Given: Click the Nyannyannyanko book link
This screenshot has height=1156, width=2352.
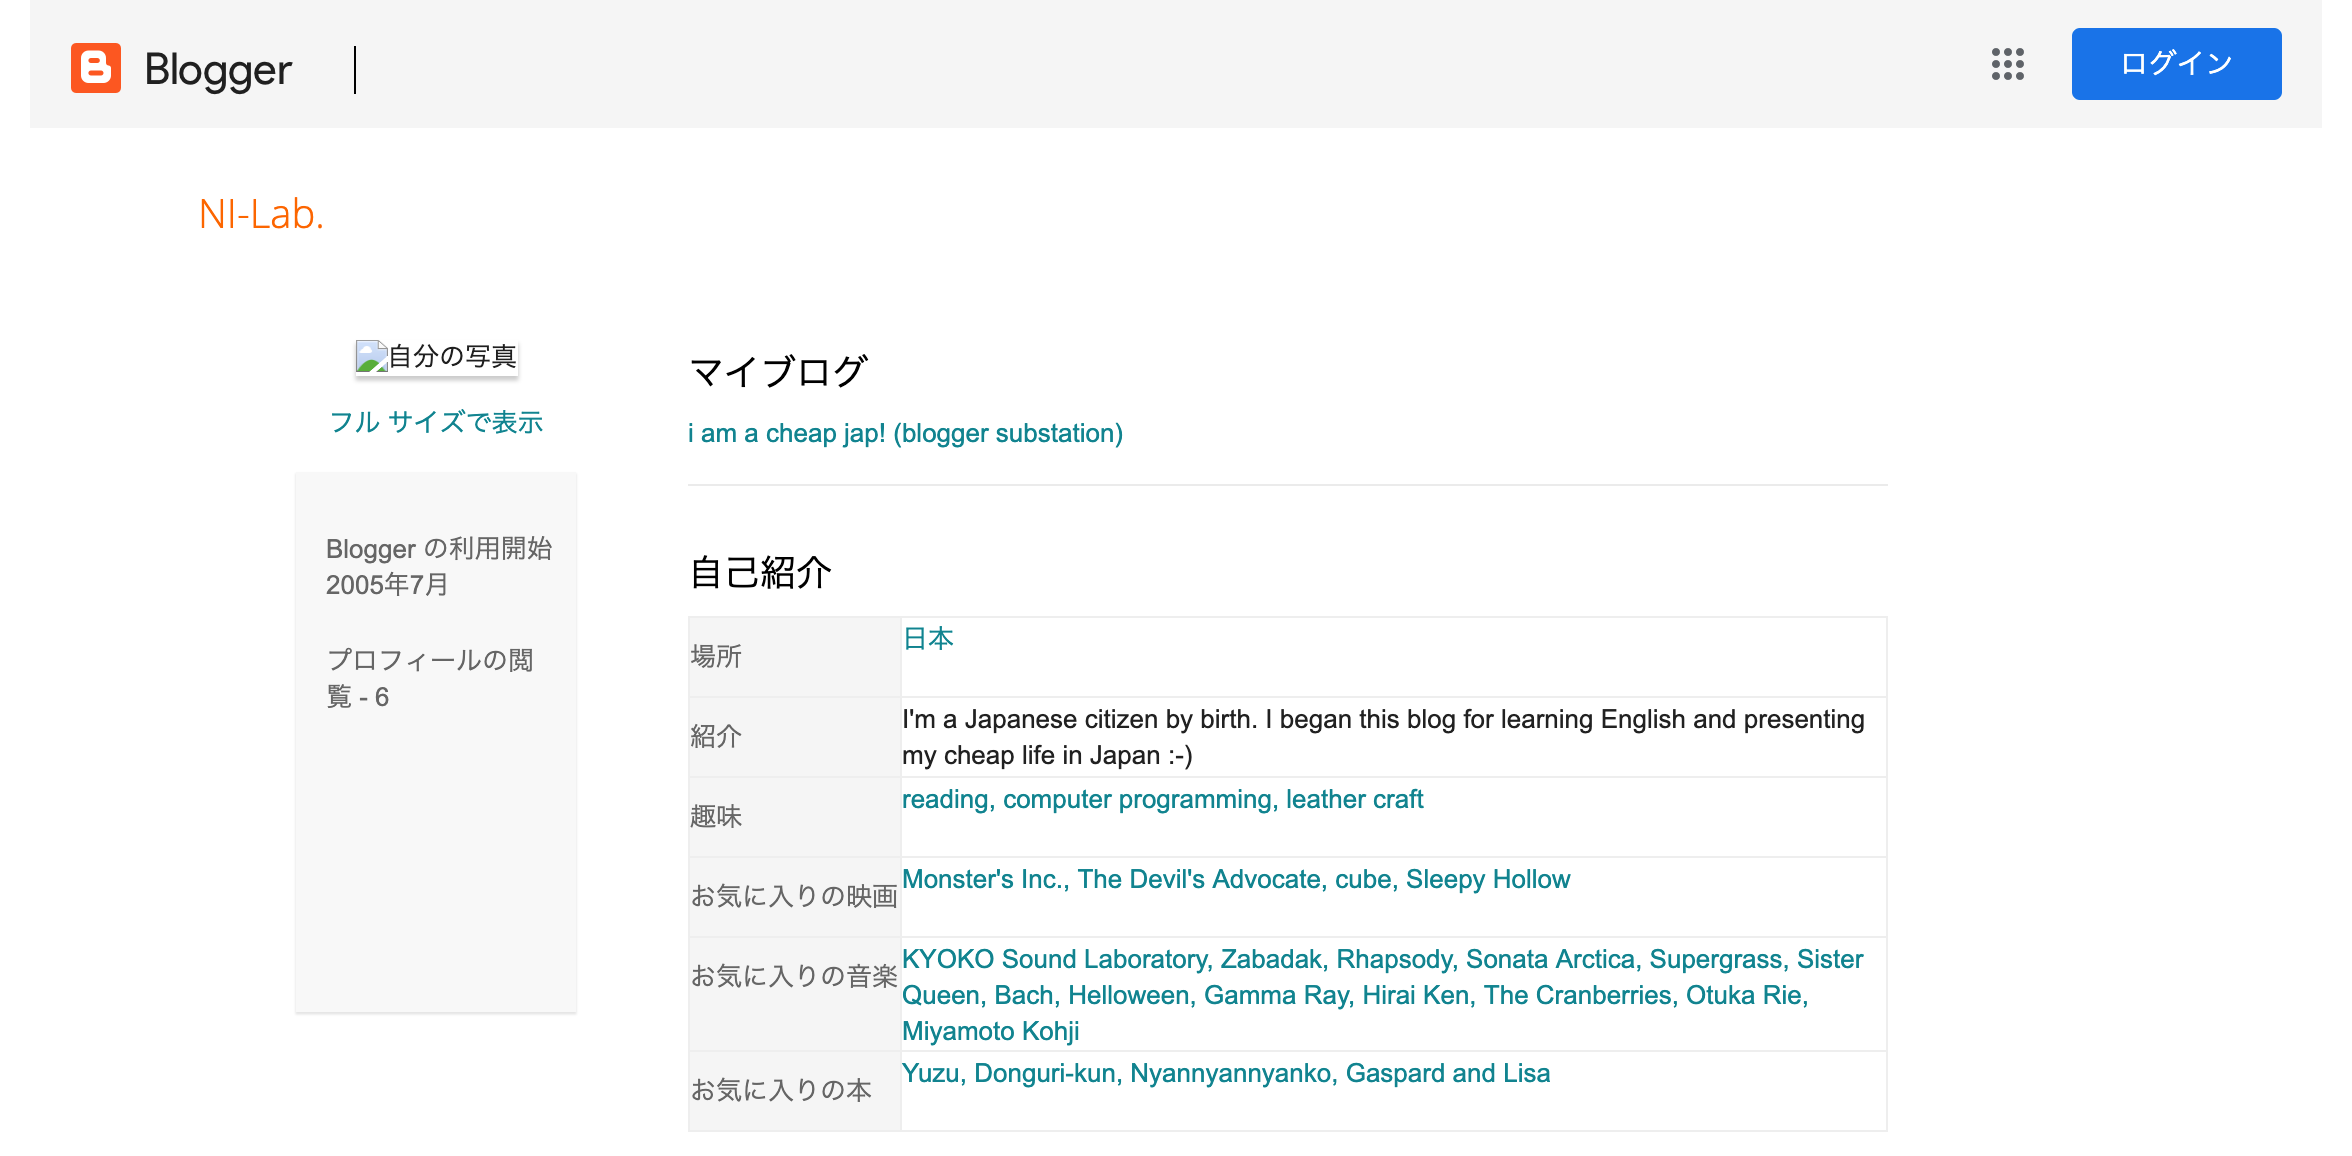Looking at the screenshot, I should click(1231, 1073).
